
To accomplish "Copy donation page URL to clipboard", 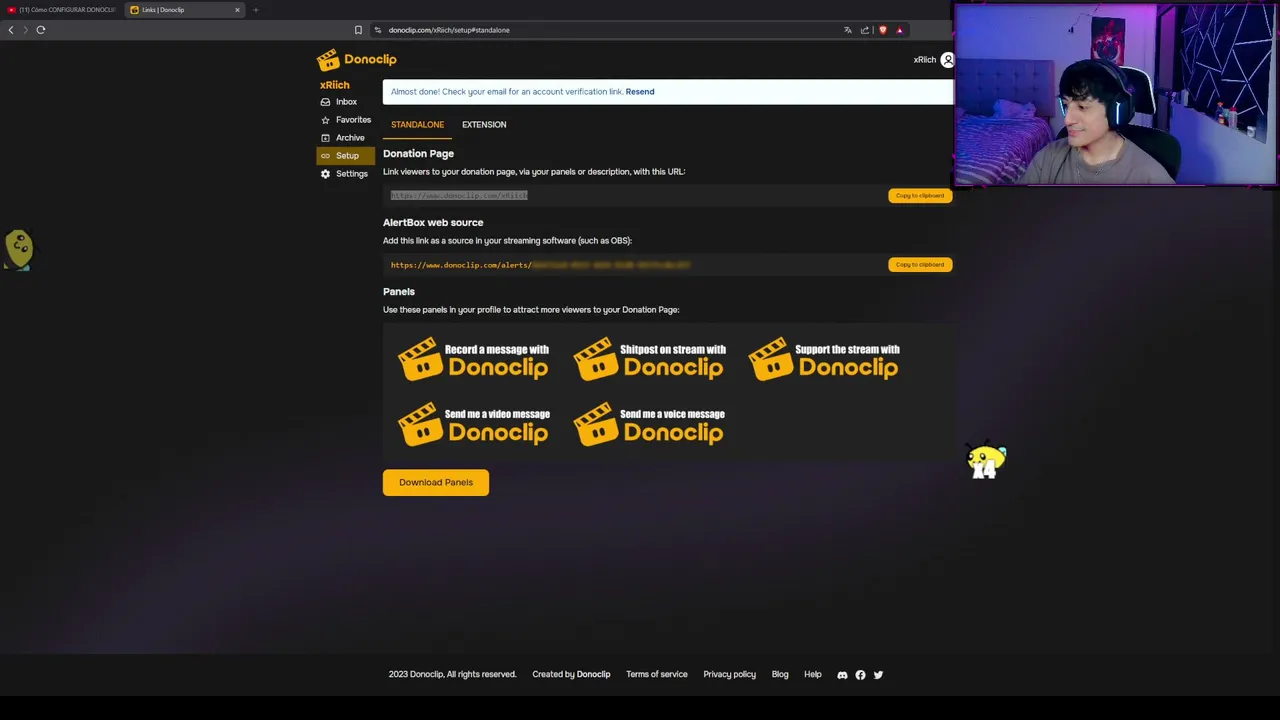I will pyautogui.click(x=920, y=196).
